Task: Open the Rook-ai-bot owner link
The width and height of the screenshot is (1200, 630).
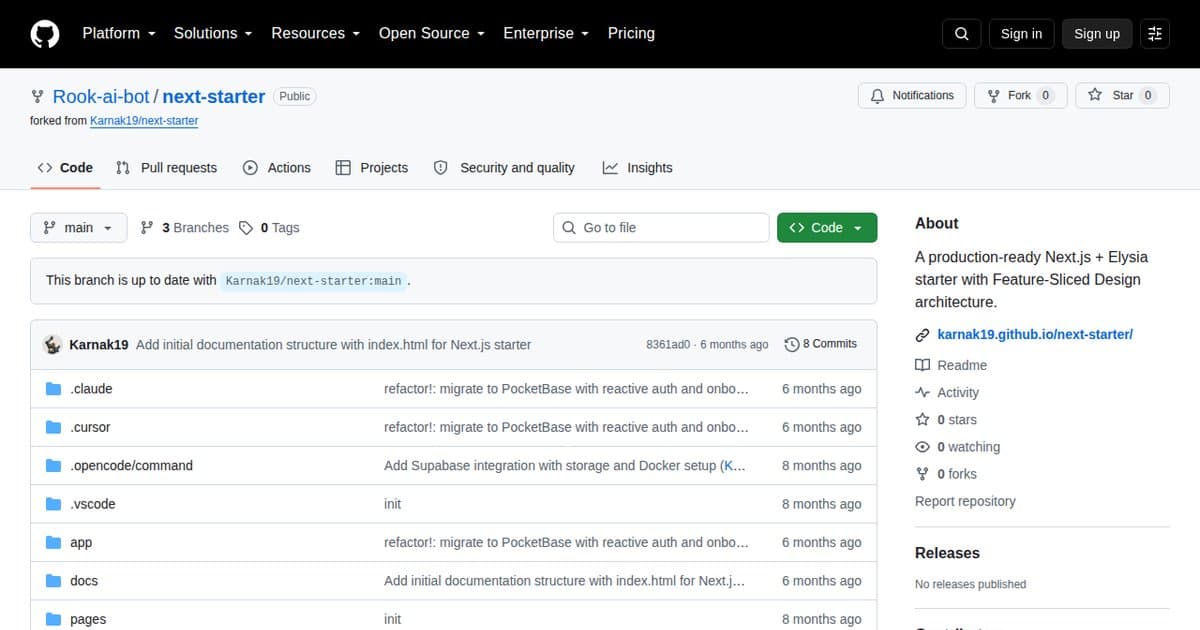Action: [x=101, y=97]
